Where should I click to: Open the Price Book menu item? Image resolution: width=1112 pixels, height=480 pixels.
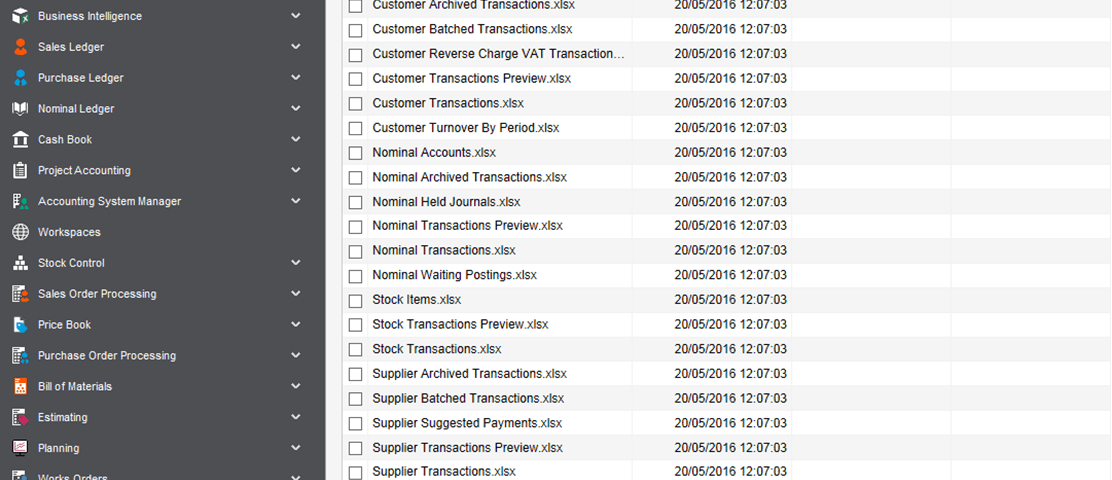click(x=65, y=325)
